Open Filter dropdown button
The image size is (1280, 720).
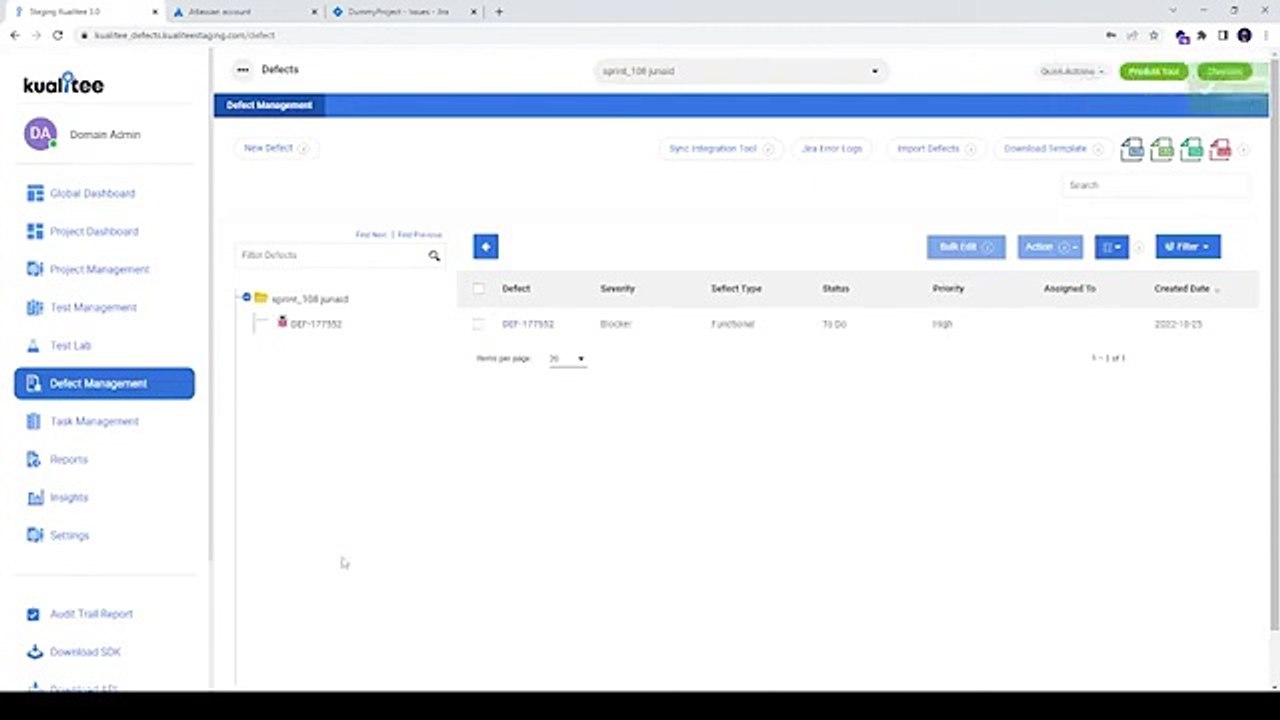coord(1188,247)
